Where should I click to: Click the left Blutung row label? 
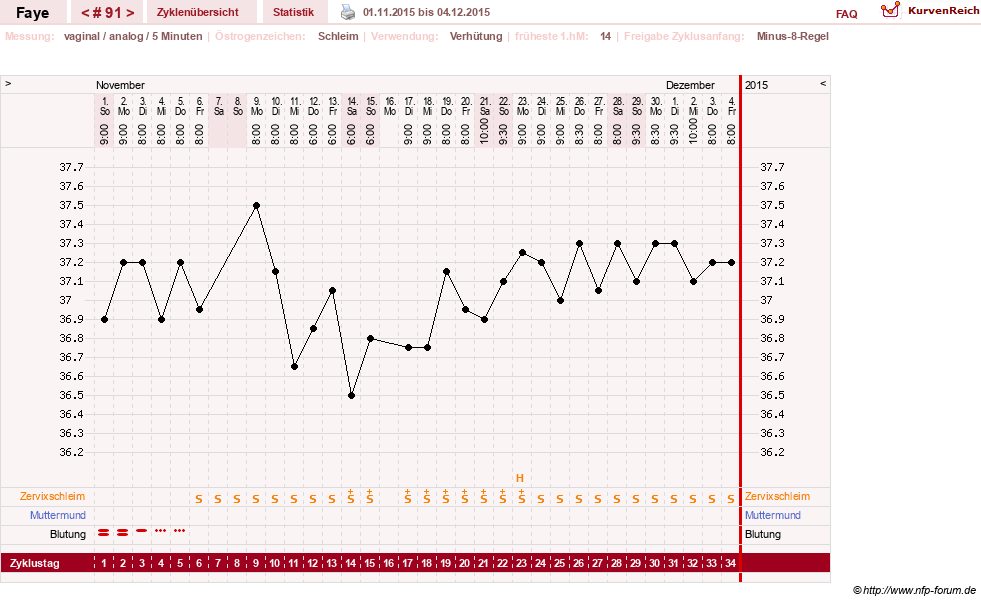[68, 534]
